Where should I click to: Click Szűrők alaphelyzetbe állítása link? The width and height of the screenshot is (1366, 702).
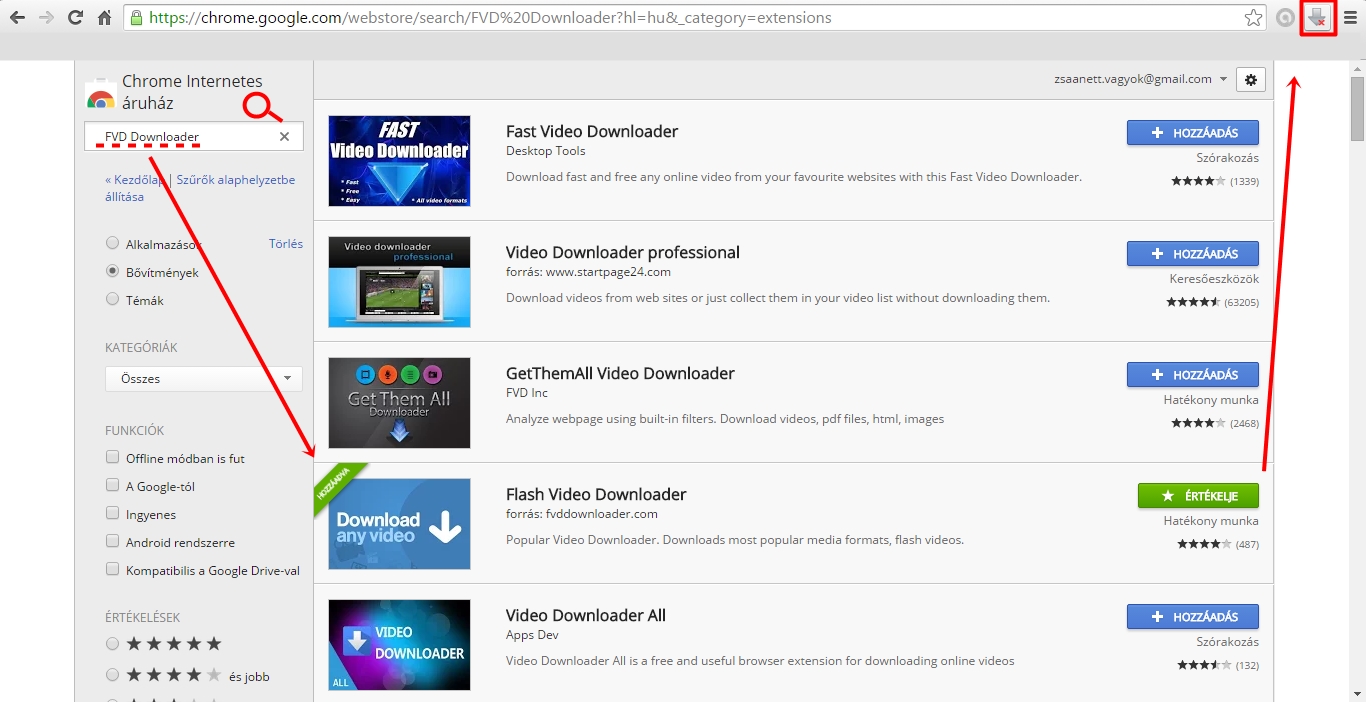tap(200, 188)
